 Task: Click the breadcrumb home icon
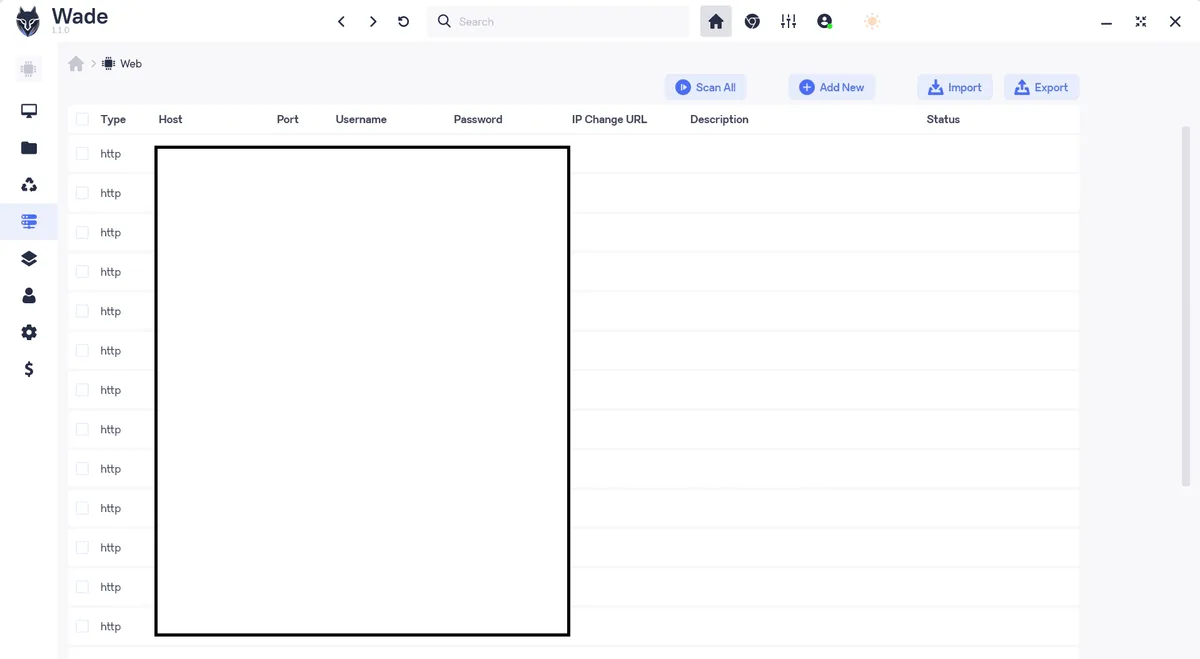76,63
